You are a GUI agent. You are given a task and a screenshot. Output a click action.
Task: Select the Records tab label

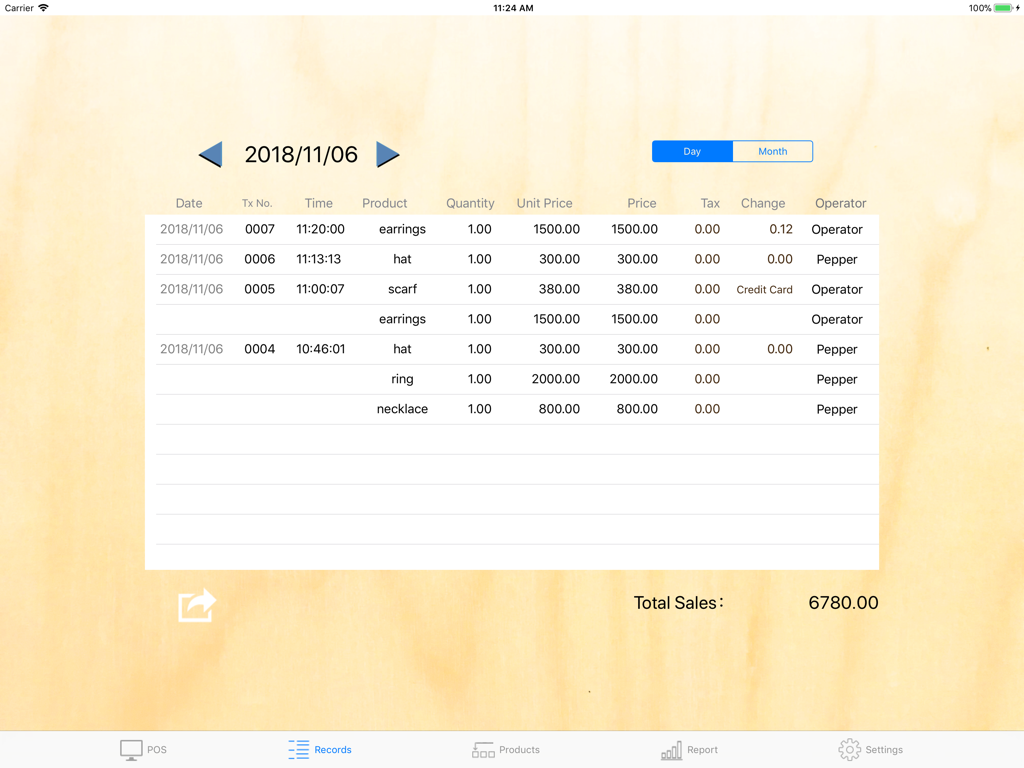click(x=331, y=749)
